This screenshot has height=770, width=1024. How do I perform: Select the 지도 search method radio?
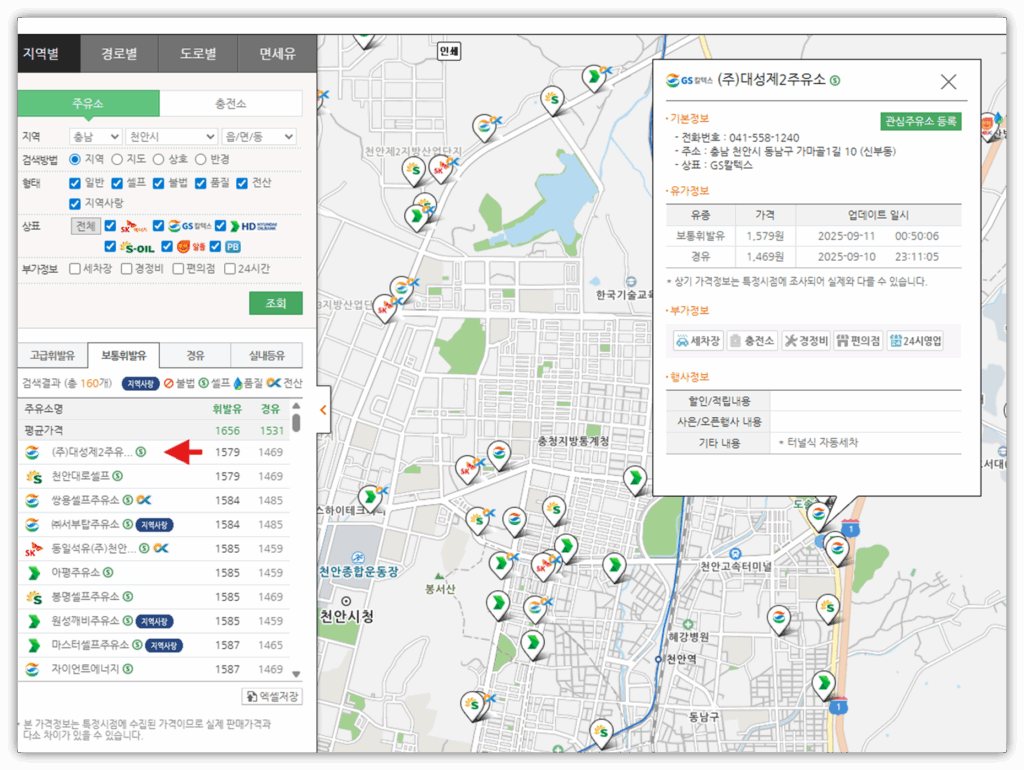point(117,159)
